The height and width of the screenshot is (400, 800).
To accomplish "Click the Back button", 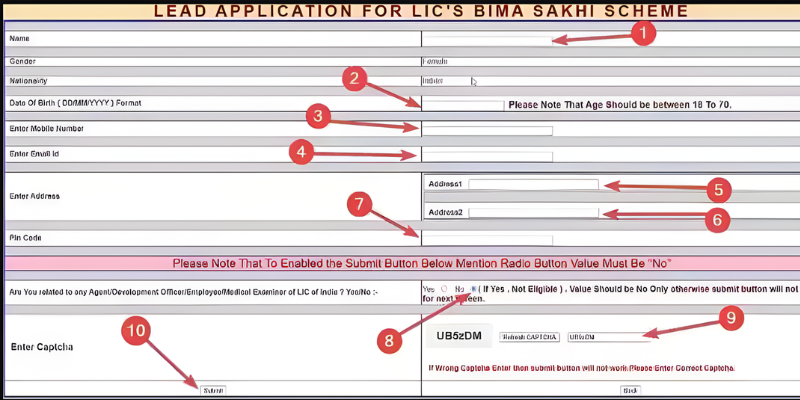I will (x=629, y=390).
